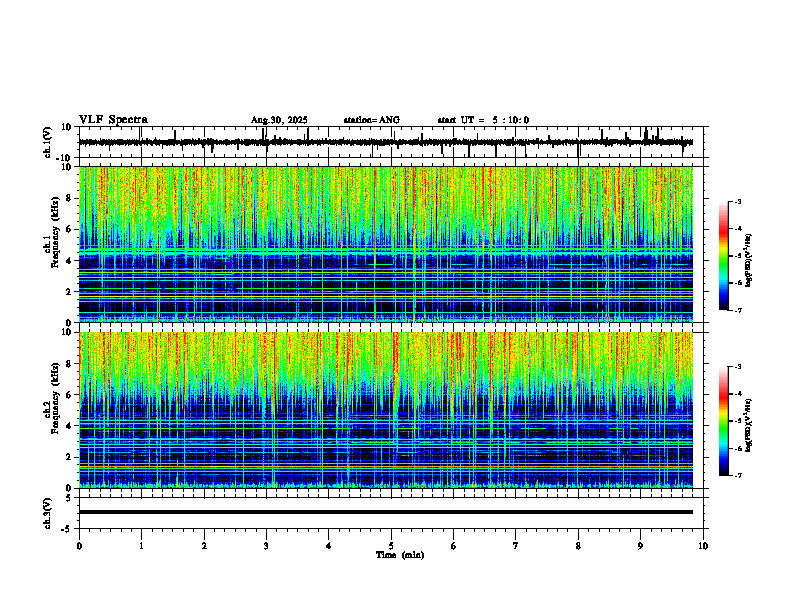The height and width of the screenshot is (612, 792).
Task: Click time axis tick label "1"
Action: coord(141,546)
